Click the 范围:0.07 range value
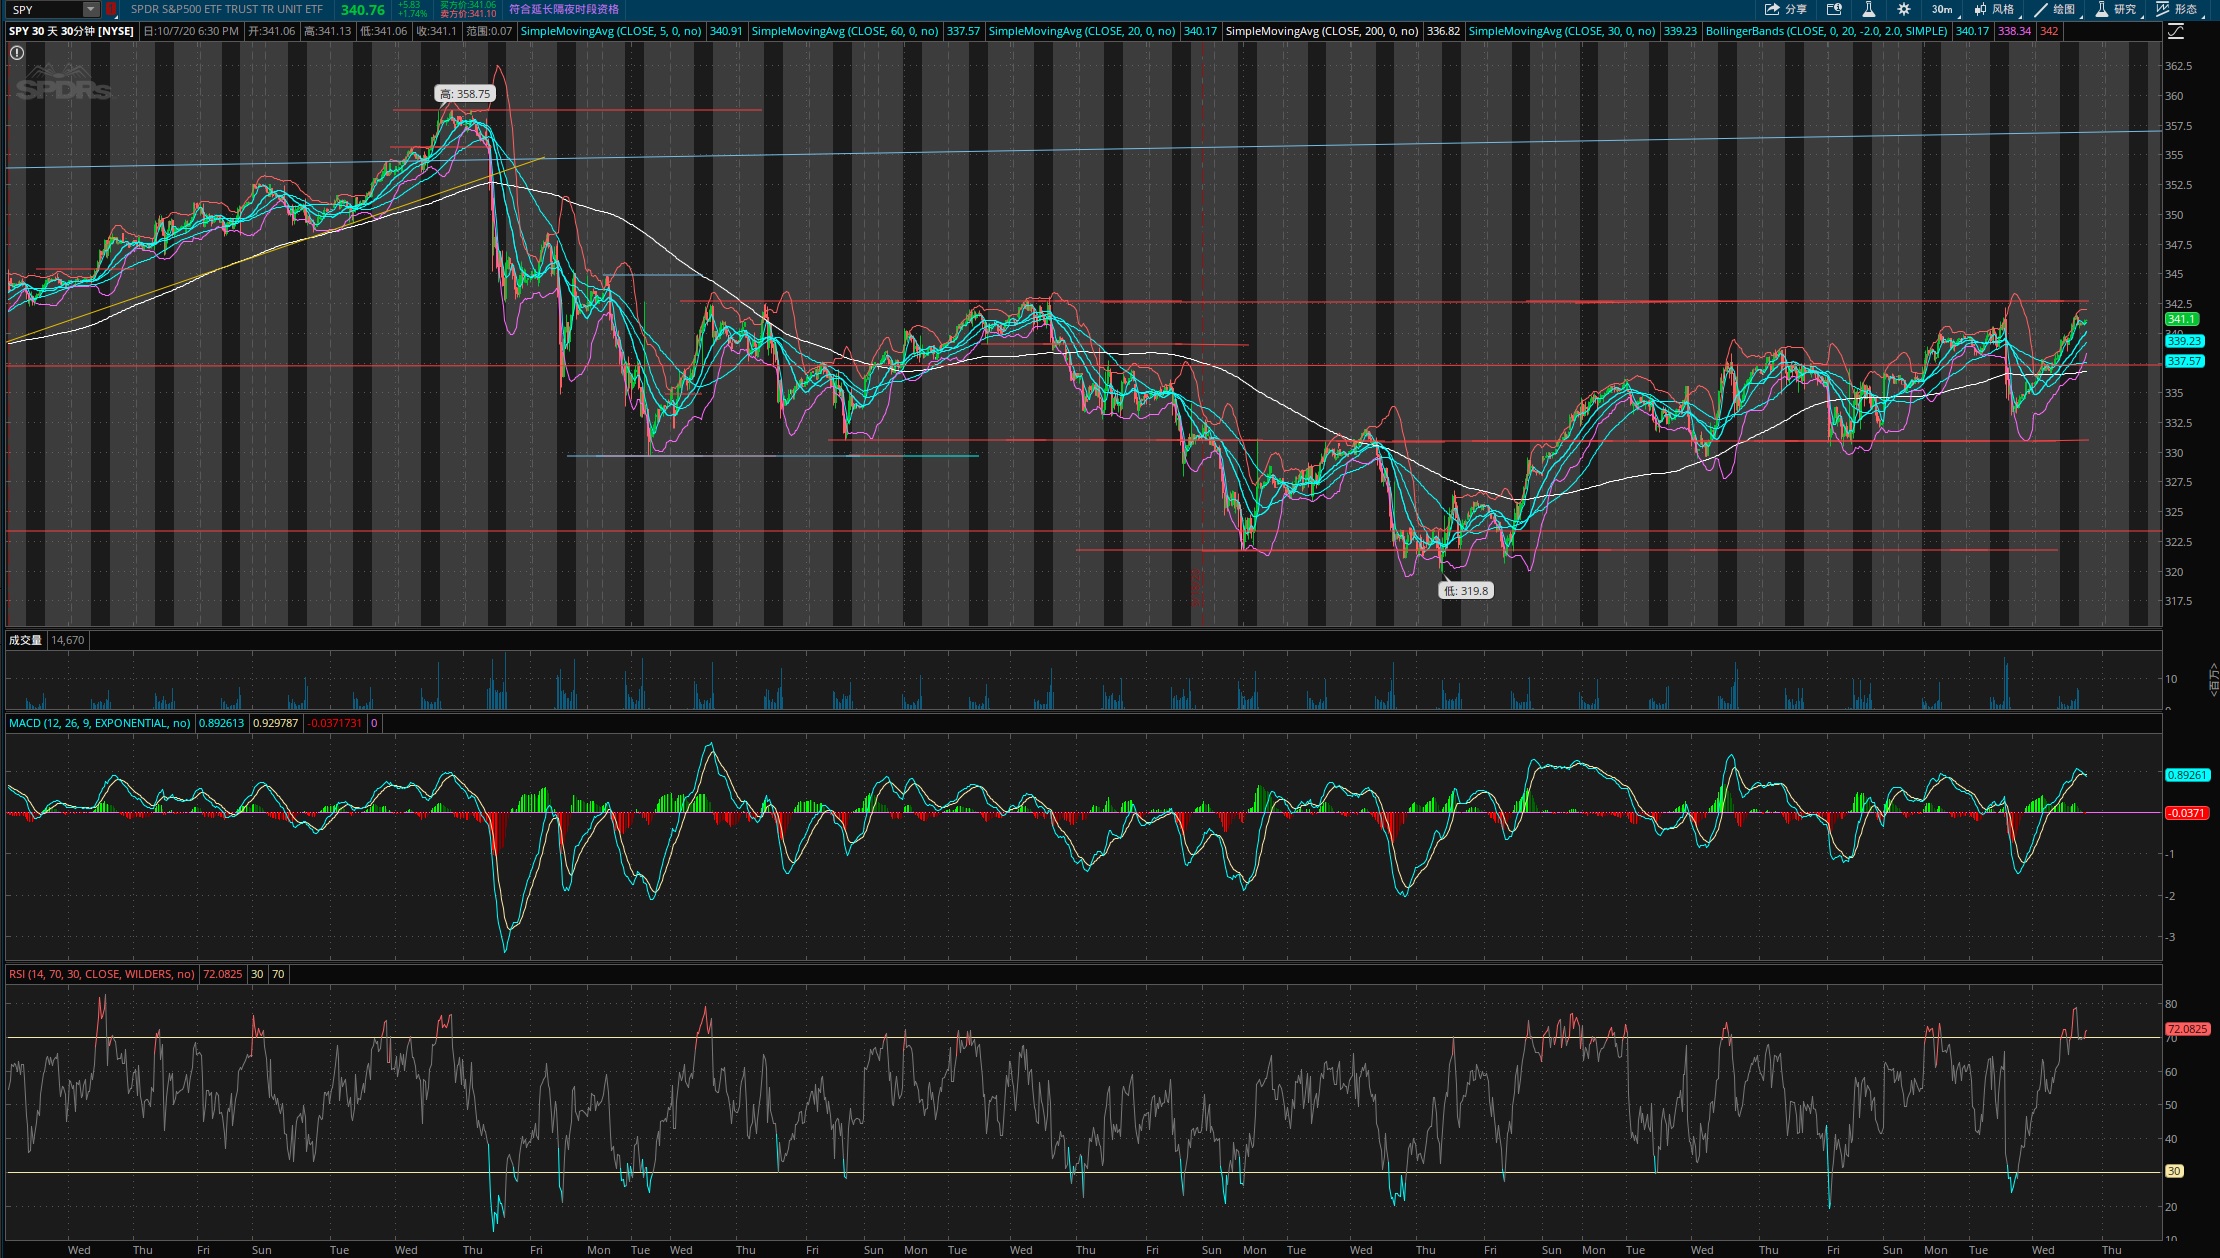The width and height of the screenshot is (2220, 1258). coord(489,31)
